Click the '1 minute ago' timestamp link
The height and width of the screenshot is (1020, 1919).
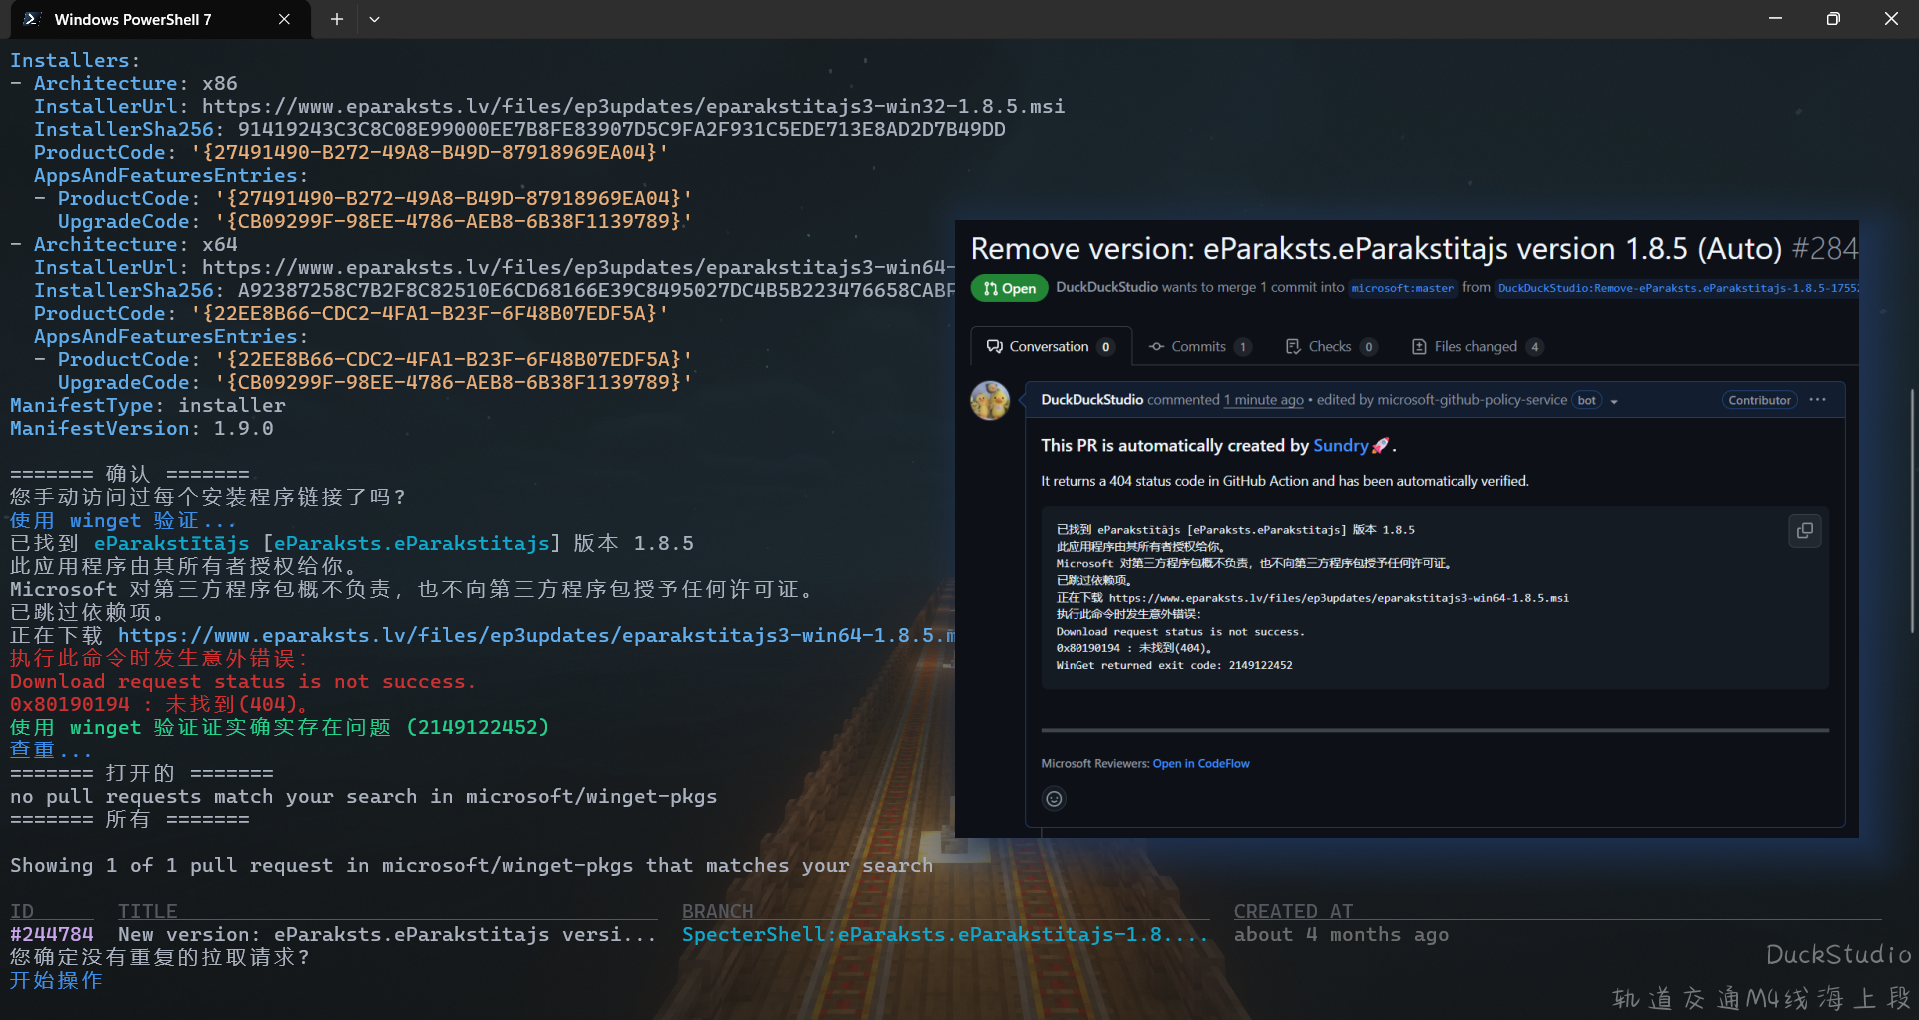pos(1264,400)
